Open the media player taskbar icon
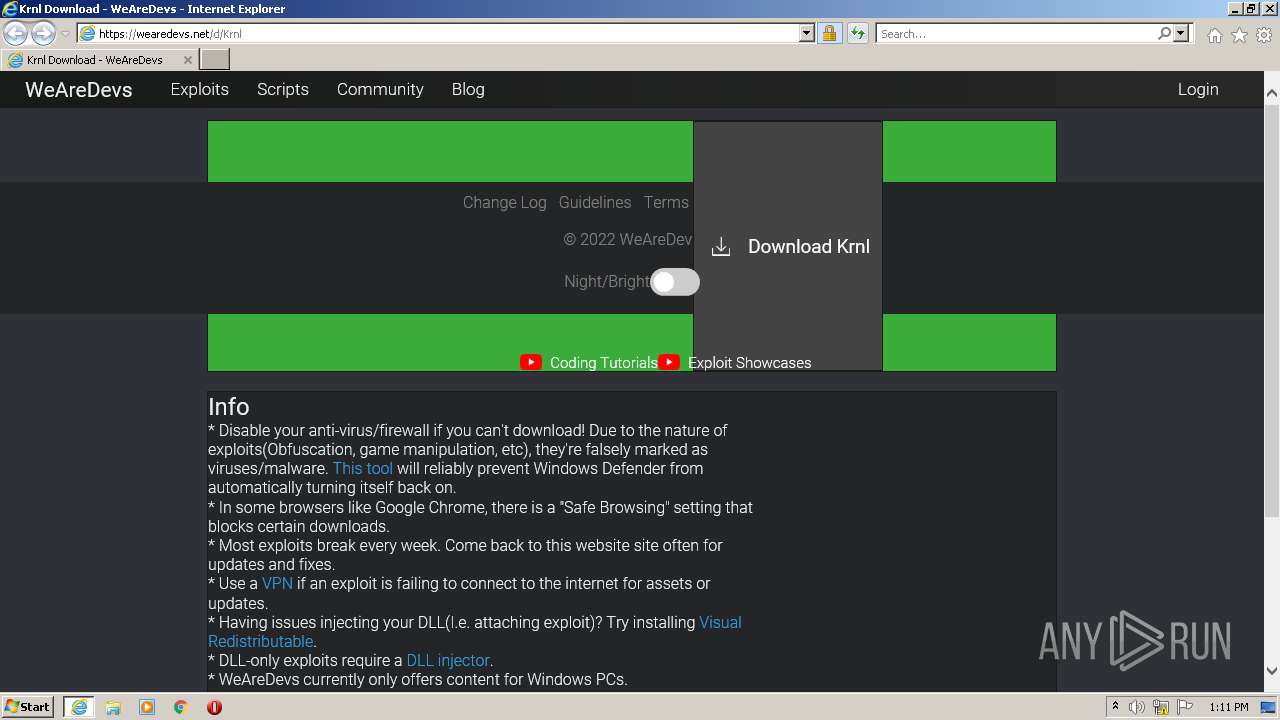This screenshot has width=1280, height=720. click(x=147, y=707)
